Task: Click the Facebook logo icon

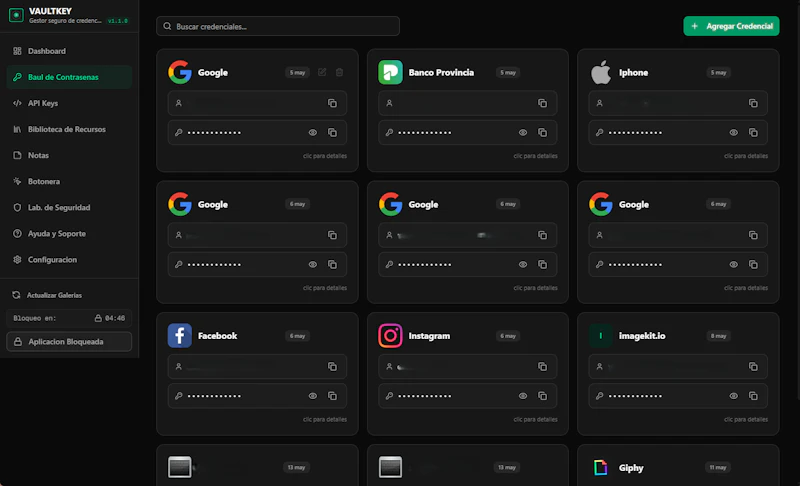Action: (180, 336)
